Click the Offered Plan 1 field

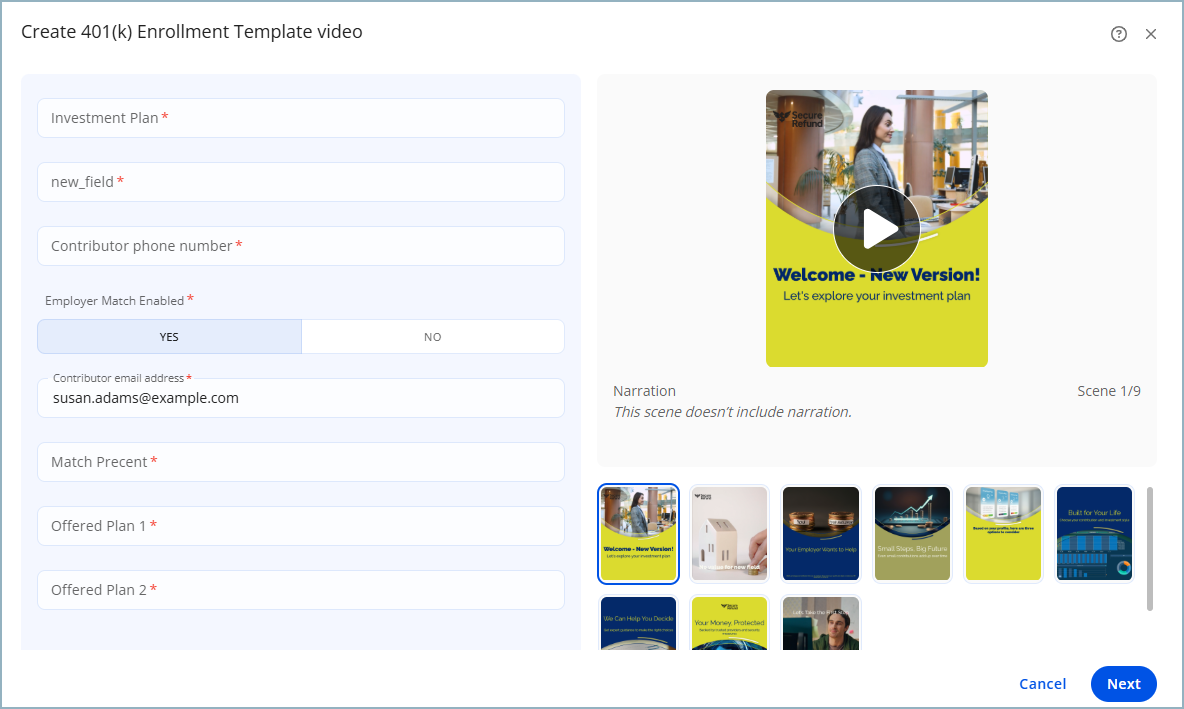tap(300, 526)
